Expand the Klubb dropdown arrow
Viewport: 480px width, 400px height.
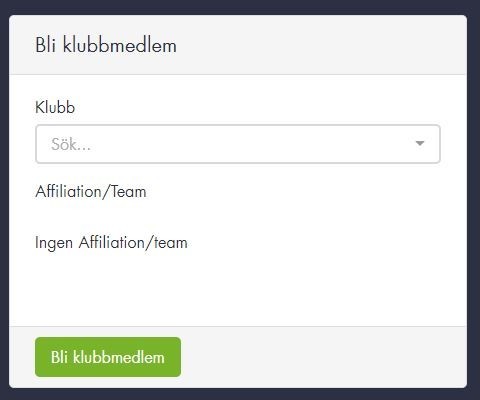[x=420, y=144]
